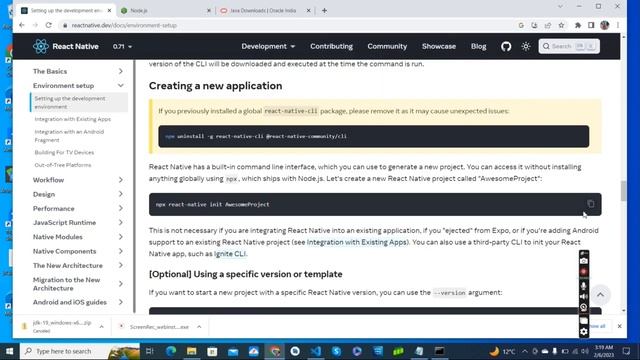Open Building For TV Devices page

point(64,153)
